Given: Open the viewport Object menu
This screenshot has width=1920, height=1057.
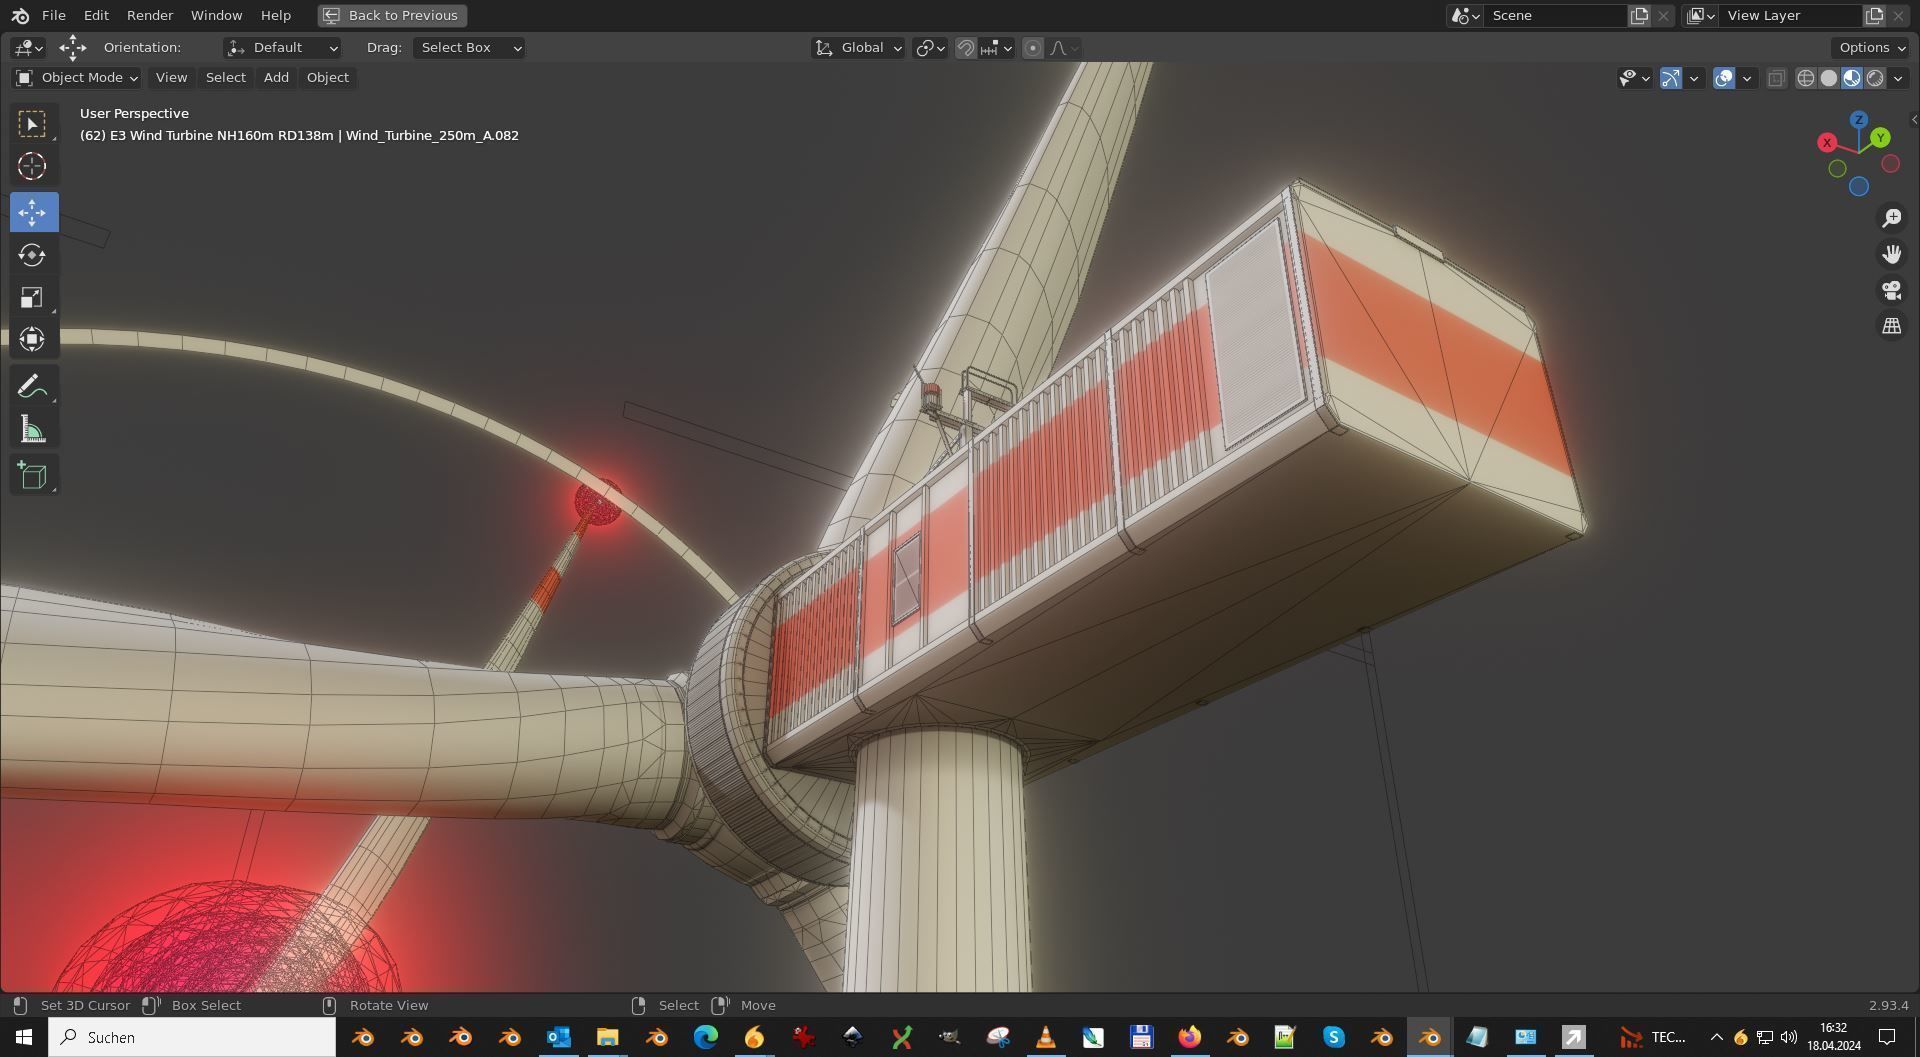Looking at the screenshot, I should pos(328,78).
